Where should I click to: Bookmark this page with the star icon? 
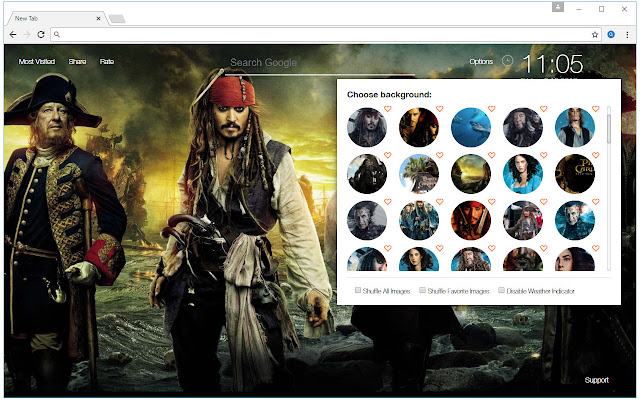tap(595, 35)
